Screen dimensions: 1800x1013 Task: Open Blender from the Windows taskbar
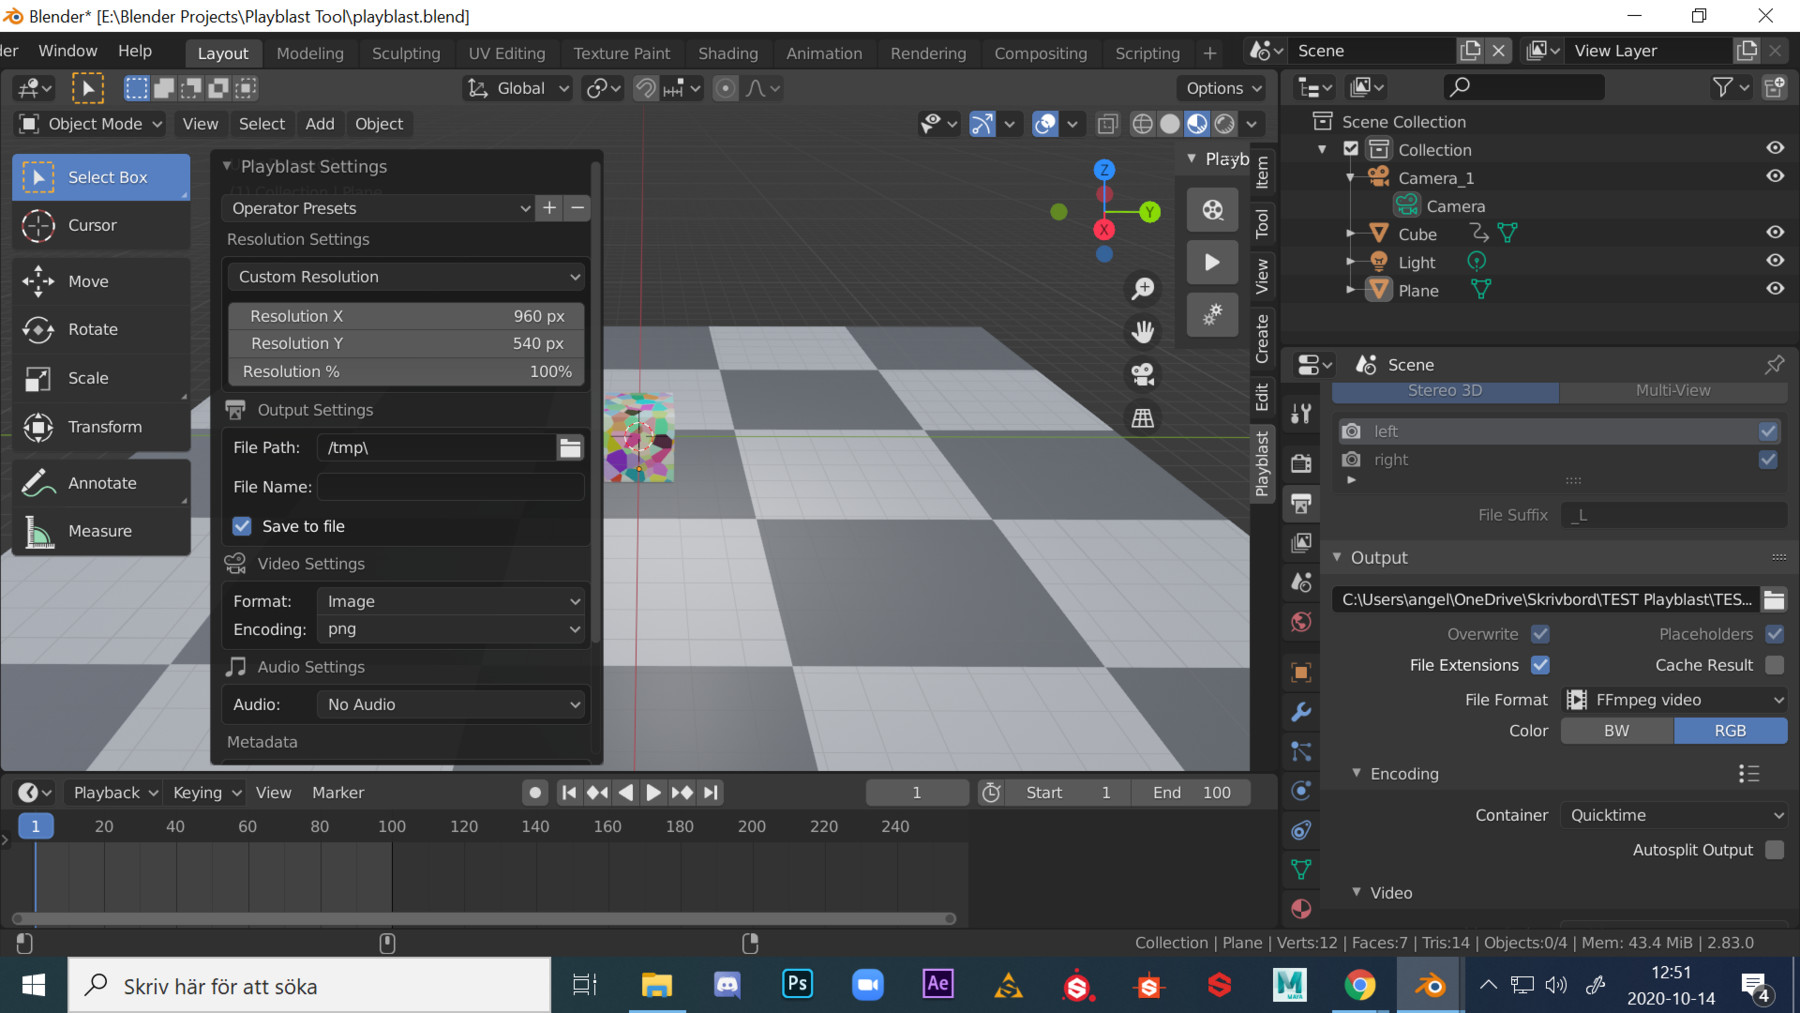[1430, 986]
